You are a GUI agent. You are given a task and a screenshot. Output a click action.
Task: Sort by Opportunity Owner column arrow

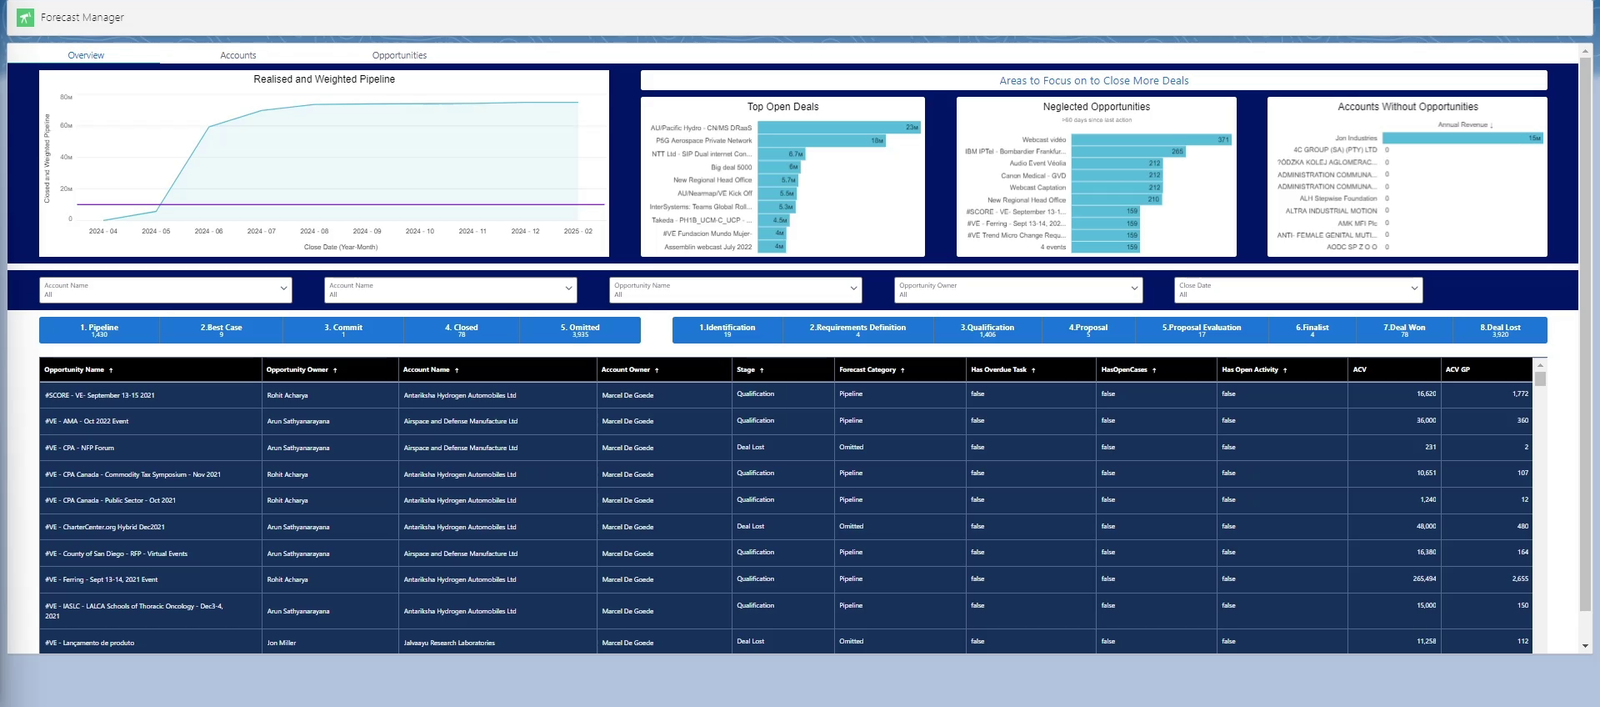[x=335, y=370]
